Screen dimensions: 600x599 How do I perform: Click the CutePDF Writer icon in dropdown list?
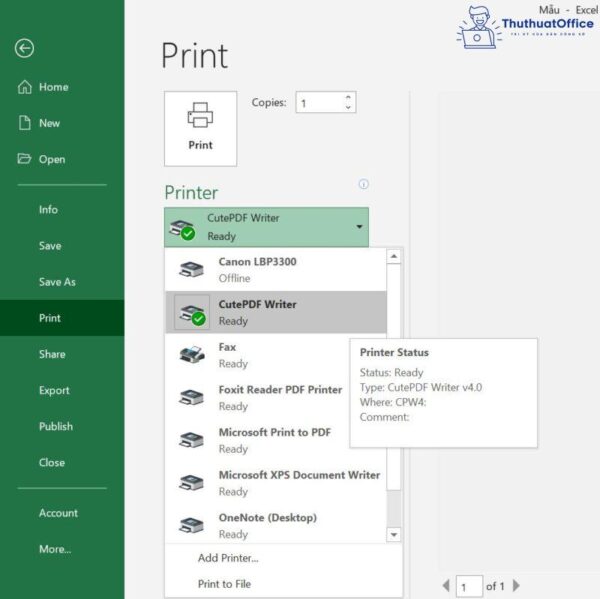[192, 312]
